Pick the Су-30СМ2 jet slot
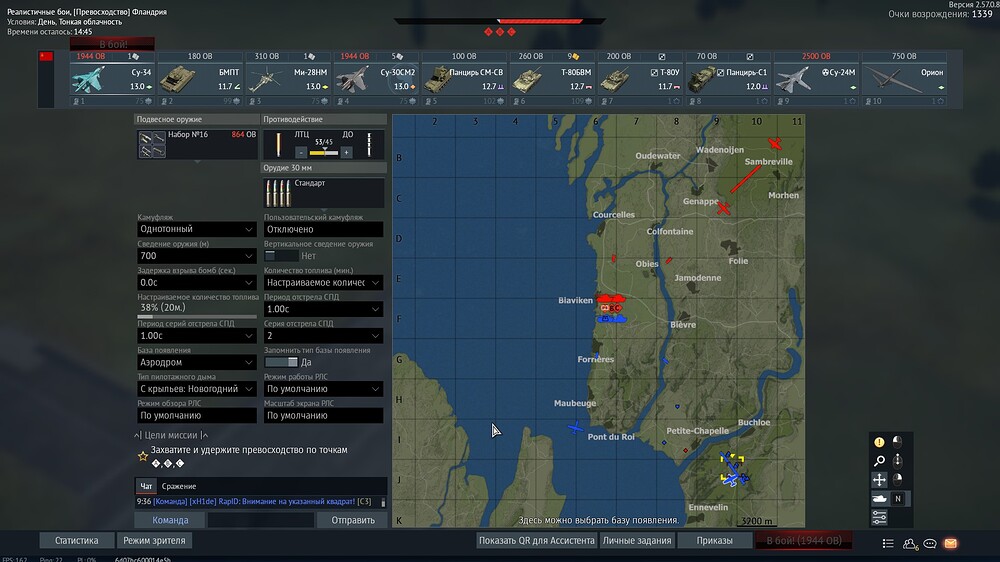This screenshot has width=1000, height=562. pos(376,78)
